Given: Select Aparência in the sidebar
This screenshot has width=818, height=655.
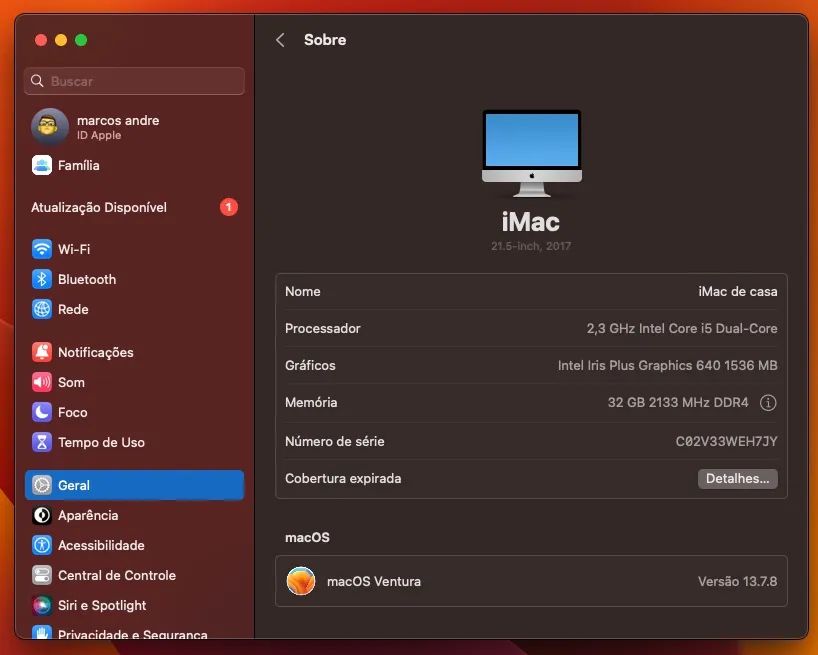Looking at the screenshot, I should [134, 515].
